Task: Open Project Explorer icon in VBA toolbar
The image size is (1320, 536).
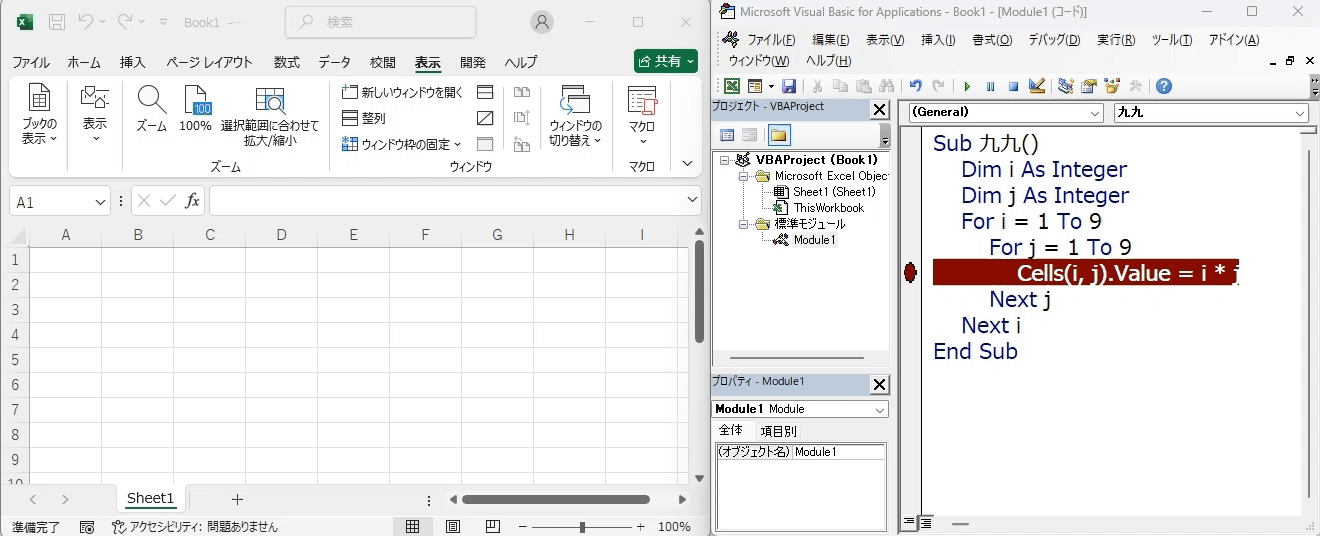Action: click(x=1066, y=86)
